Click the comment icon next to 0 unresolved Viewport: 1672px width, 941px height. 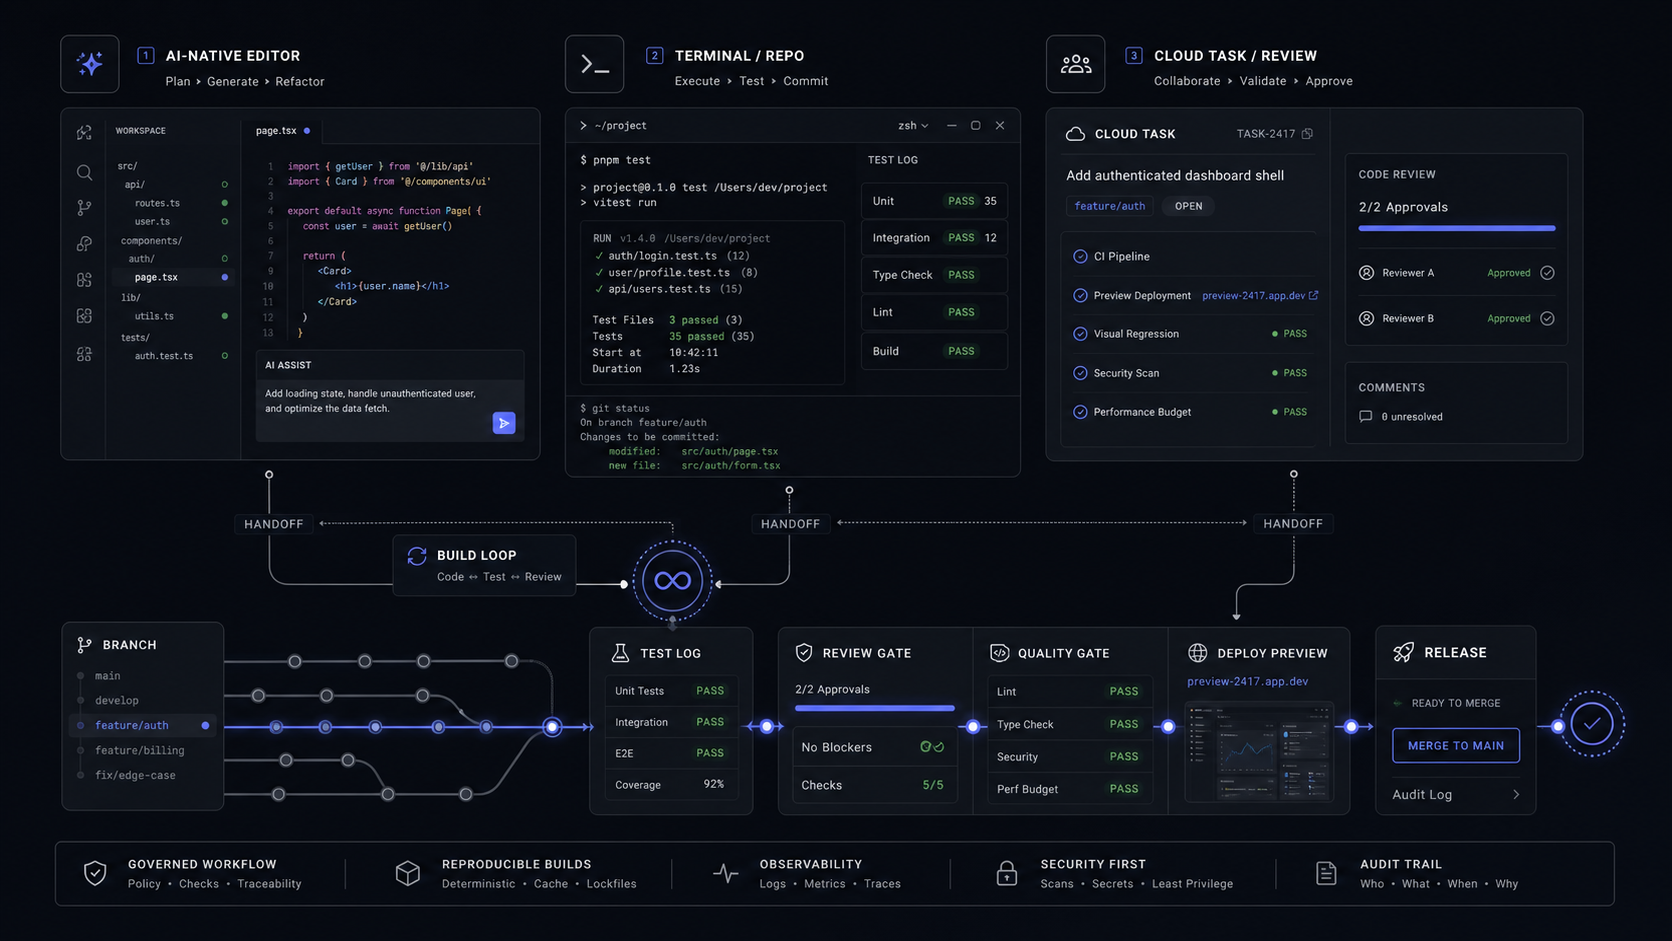(1366, 417)
